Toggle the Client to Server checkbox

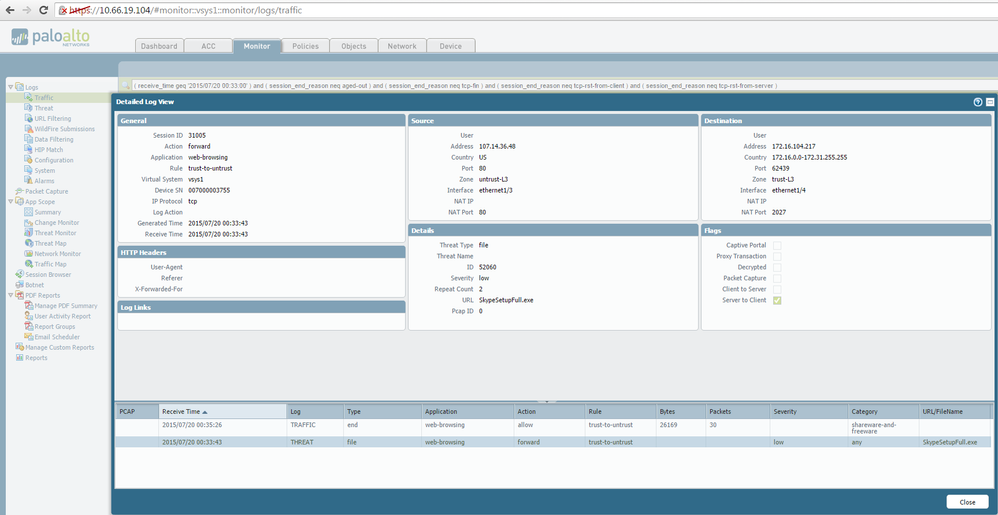[x=777, y=289]
